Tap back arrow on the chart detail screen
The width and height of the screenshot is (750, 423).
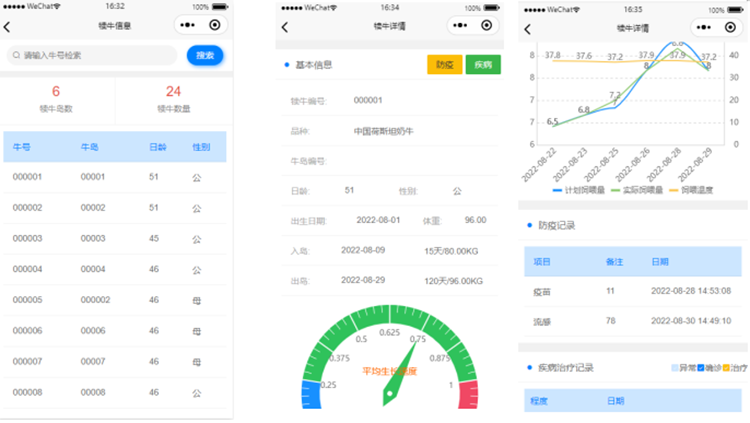[x=527, y=27]
